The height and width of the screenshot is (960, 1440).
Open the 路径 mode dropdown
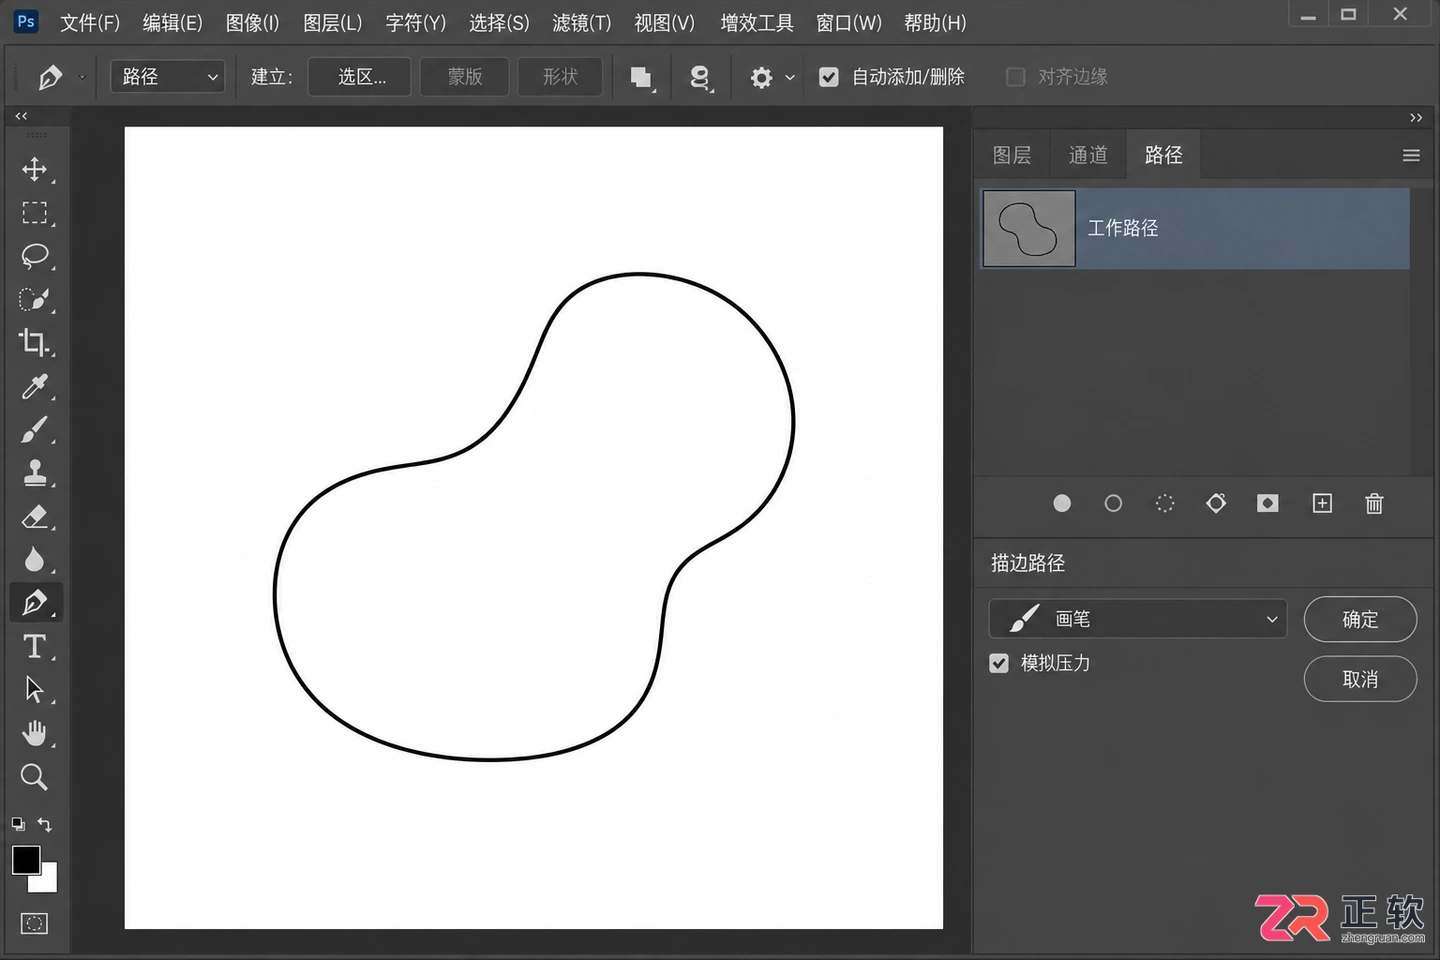(x=168, y=77)
